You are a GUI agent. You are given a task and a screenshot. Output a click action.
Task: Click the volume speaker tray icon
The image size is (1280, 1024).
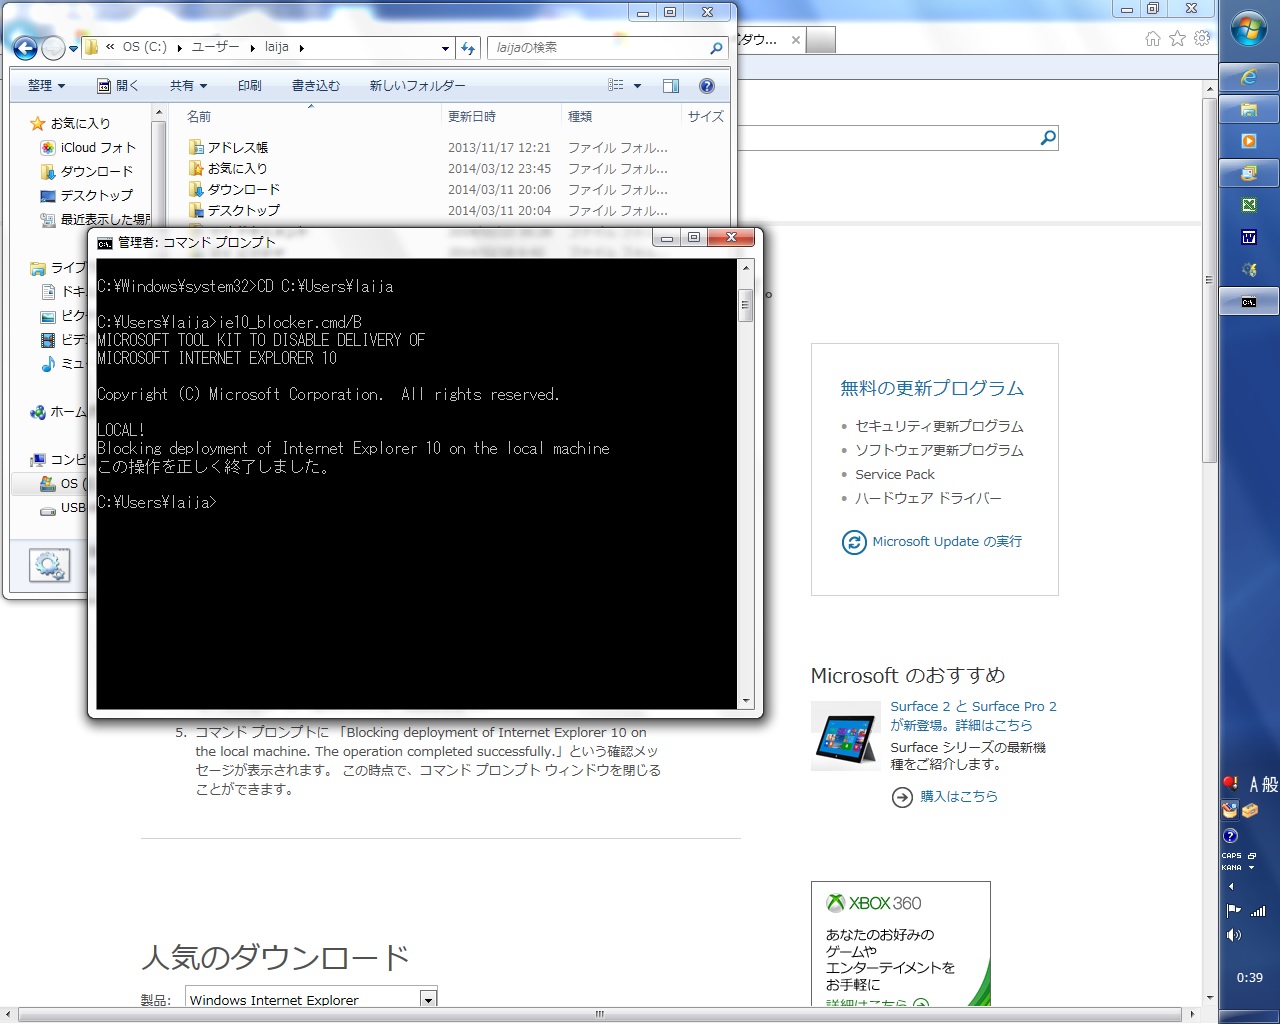[1234, 935]
